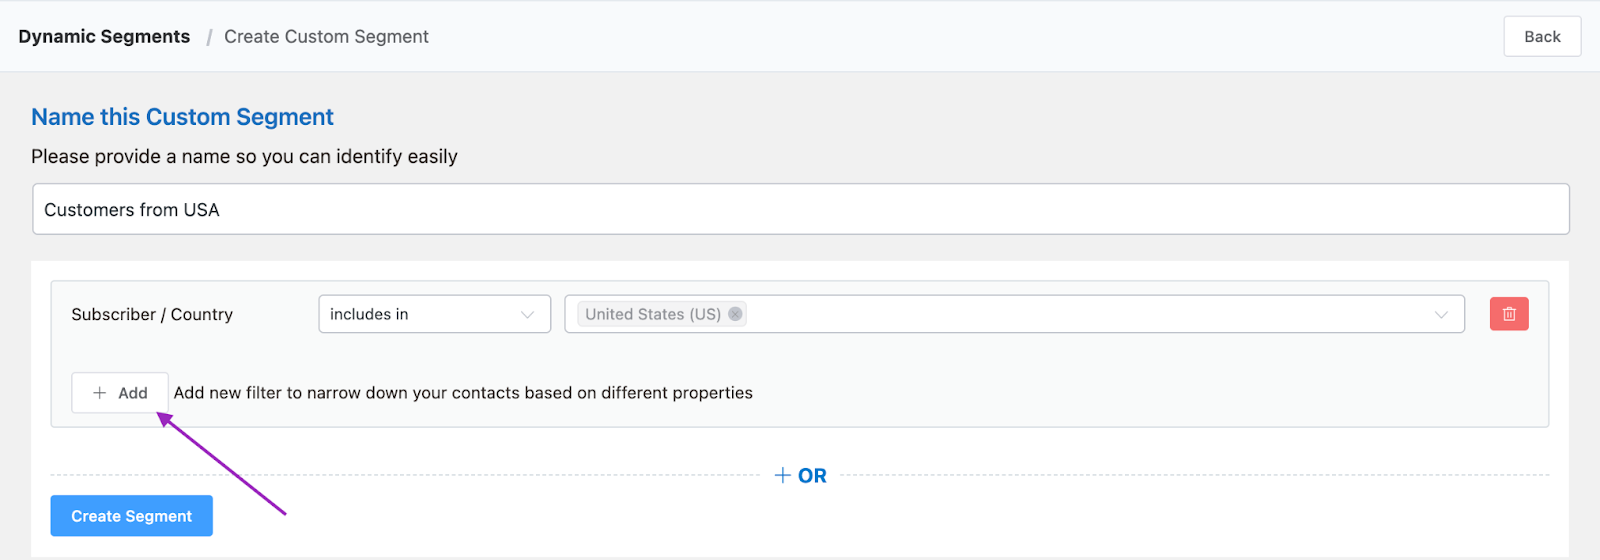Image resolution: width=1600 pixels, height=560 pixels.
Task: Click the 'Add new filter to narrow down' description
Action: [x=463, y=393]
